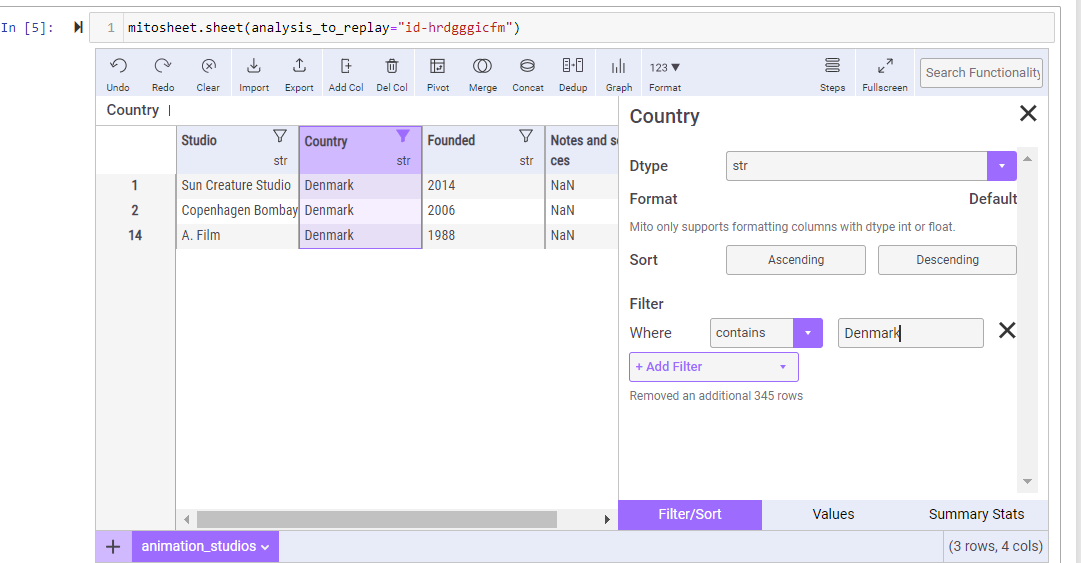Toggle the Studio column filter icon

280,136
